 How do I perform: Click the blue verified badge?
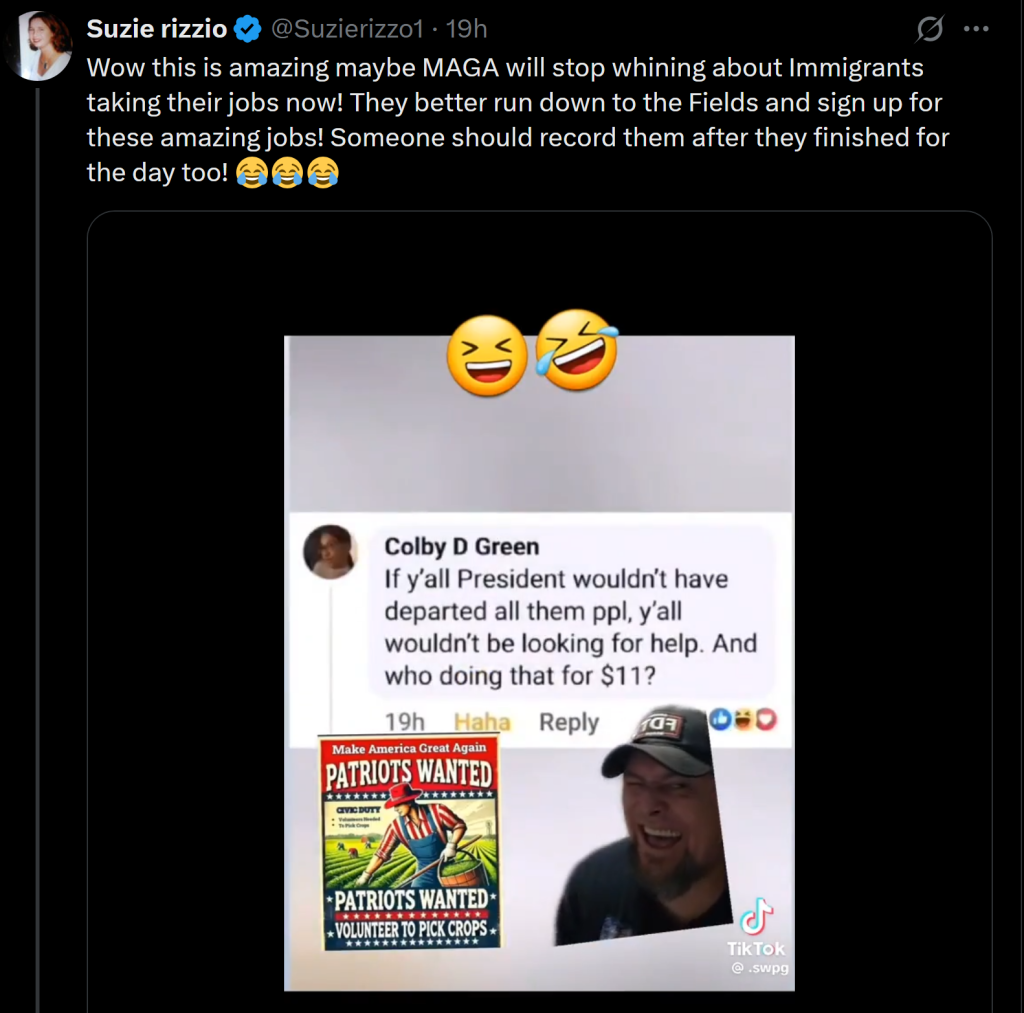pyautogui.click(x=247, y=30)
